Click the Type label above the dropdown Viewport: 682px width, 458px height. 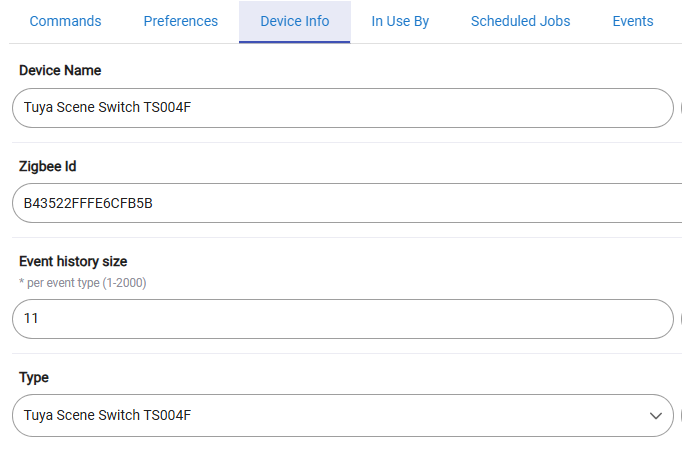coord(34,378)
